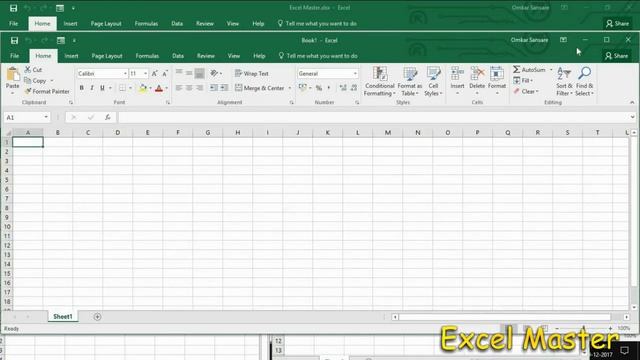Toggle Align Right

199,88
